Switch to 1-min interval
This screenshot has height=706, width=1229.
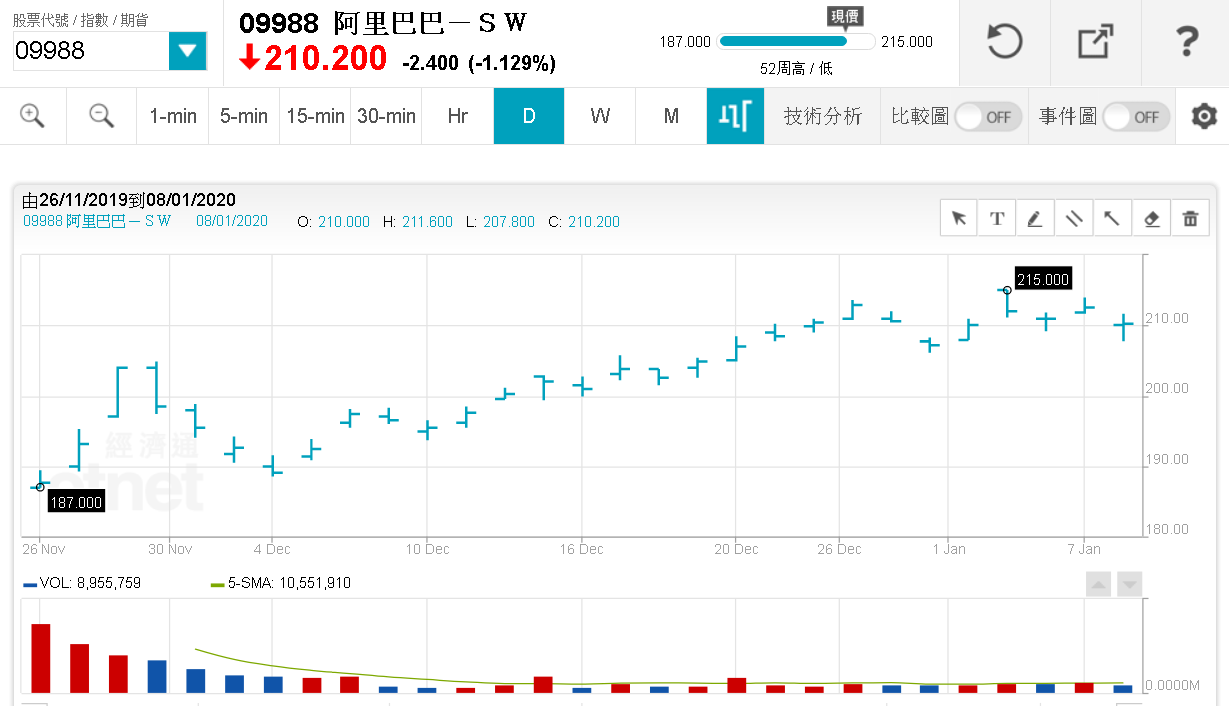173,116
